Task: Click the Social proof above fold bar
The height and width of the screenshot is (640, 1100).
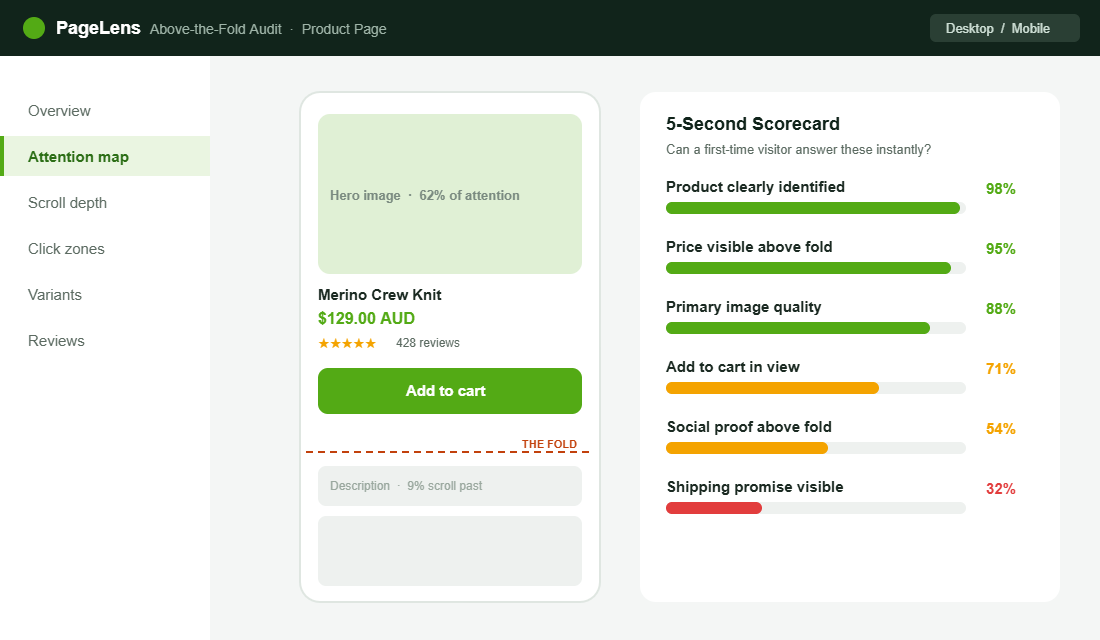Action: 816,448
